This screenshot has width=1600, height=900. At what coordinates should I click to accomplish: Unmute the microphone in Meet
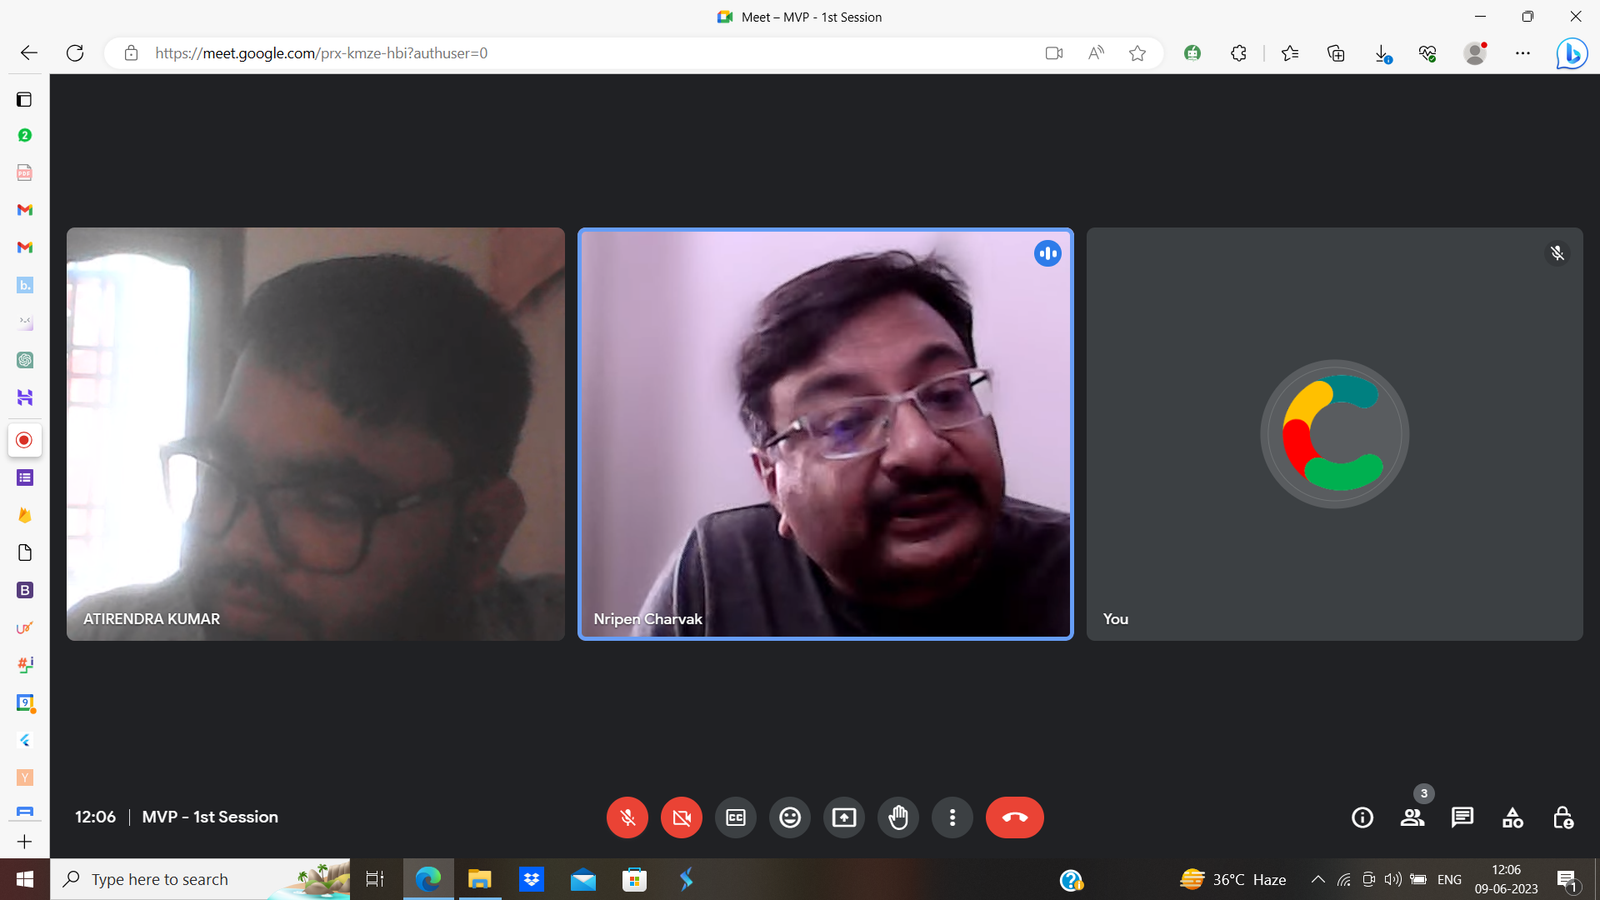click(x=627, y=817)
